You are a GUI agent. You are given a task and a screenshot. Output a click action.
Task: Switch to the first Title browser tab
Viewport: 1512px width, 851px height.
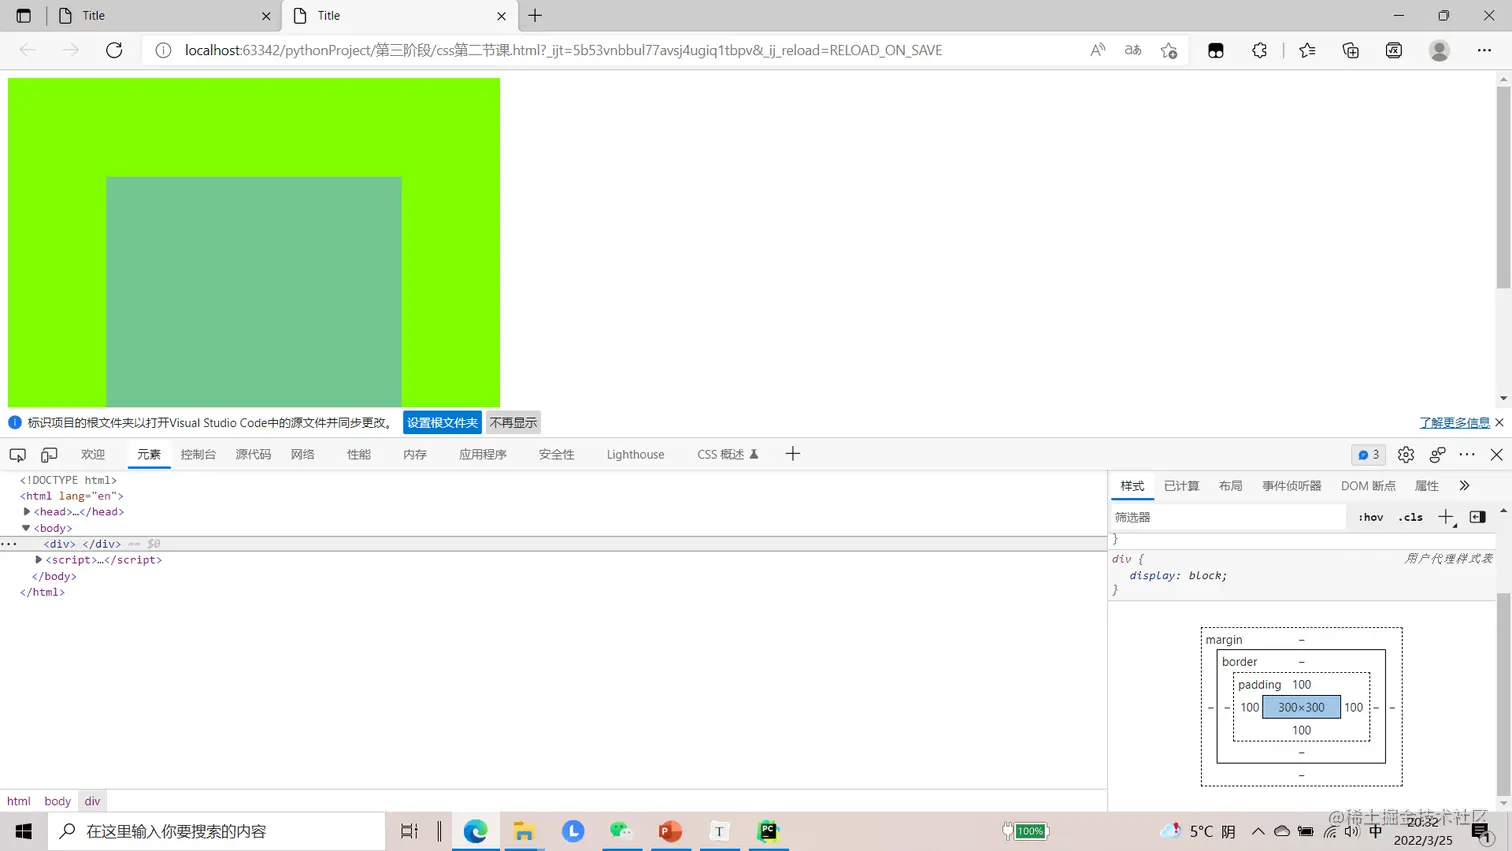point(163,16)
